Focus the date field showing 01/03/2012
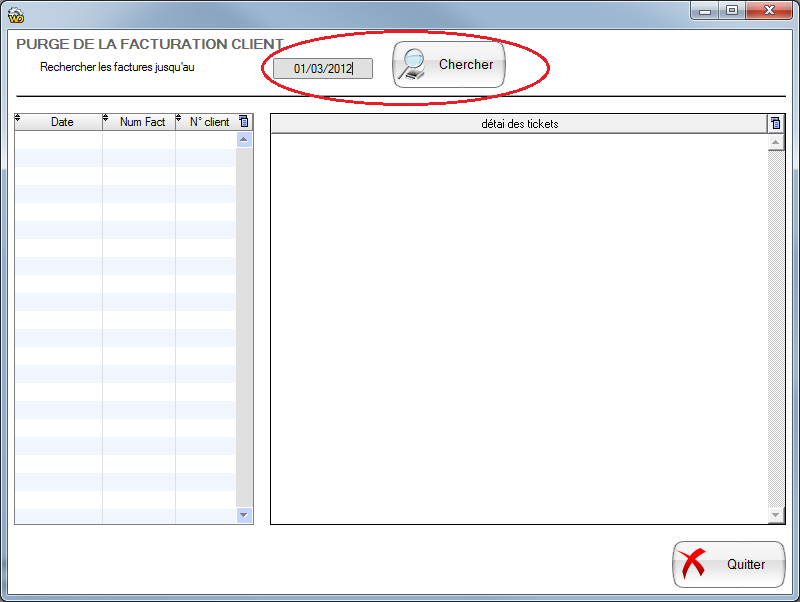Image resolution: width=800 pixels, height=602 pixels. (322, 69)
